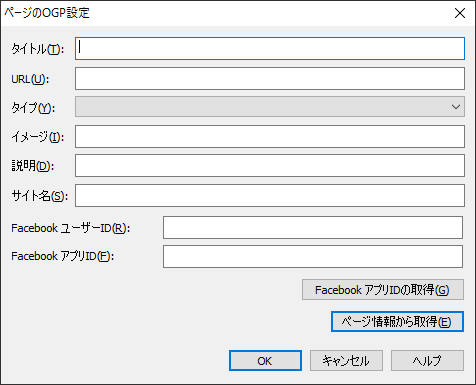Click the URL(U) label
Image resolution: width=476 pixels, height=385 pixels.
coord(30,79)
